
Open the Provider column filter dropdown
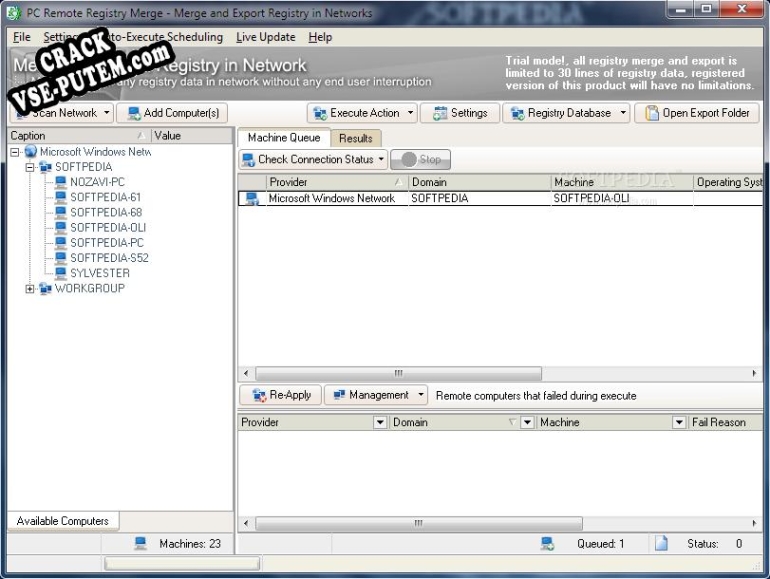380,422
